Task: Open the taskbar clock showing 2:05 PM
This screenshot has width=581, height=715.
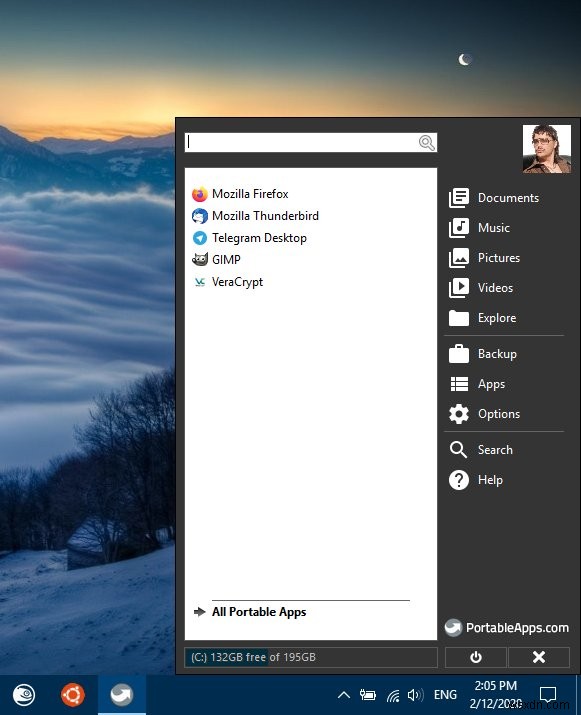Action: click(x=496, y=695)
